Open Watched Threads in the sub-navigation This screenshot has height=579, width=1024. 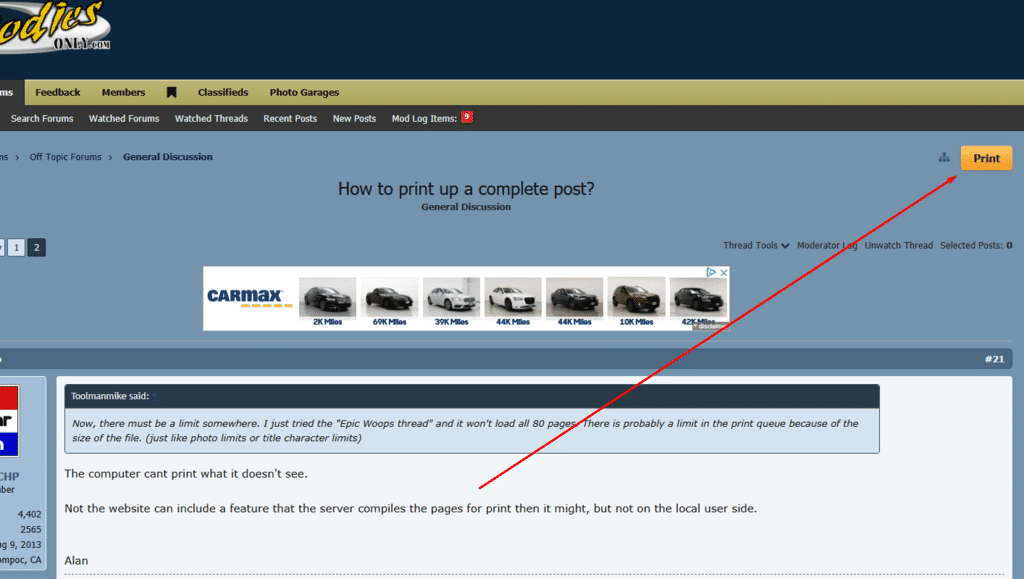[211, 118]
